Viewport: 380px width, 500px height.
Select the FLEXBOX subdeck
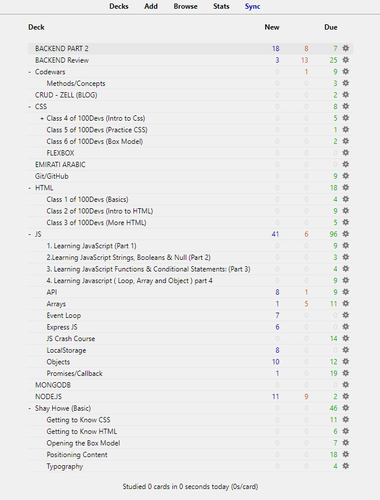coord(60,153)
